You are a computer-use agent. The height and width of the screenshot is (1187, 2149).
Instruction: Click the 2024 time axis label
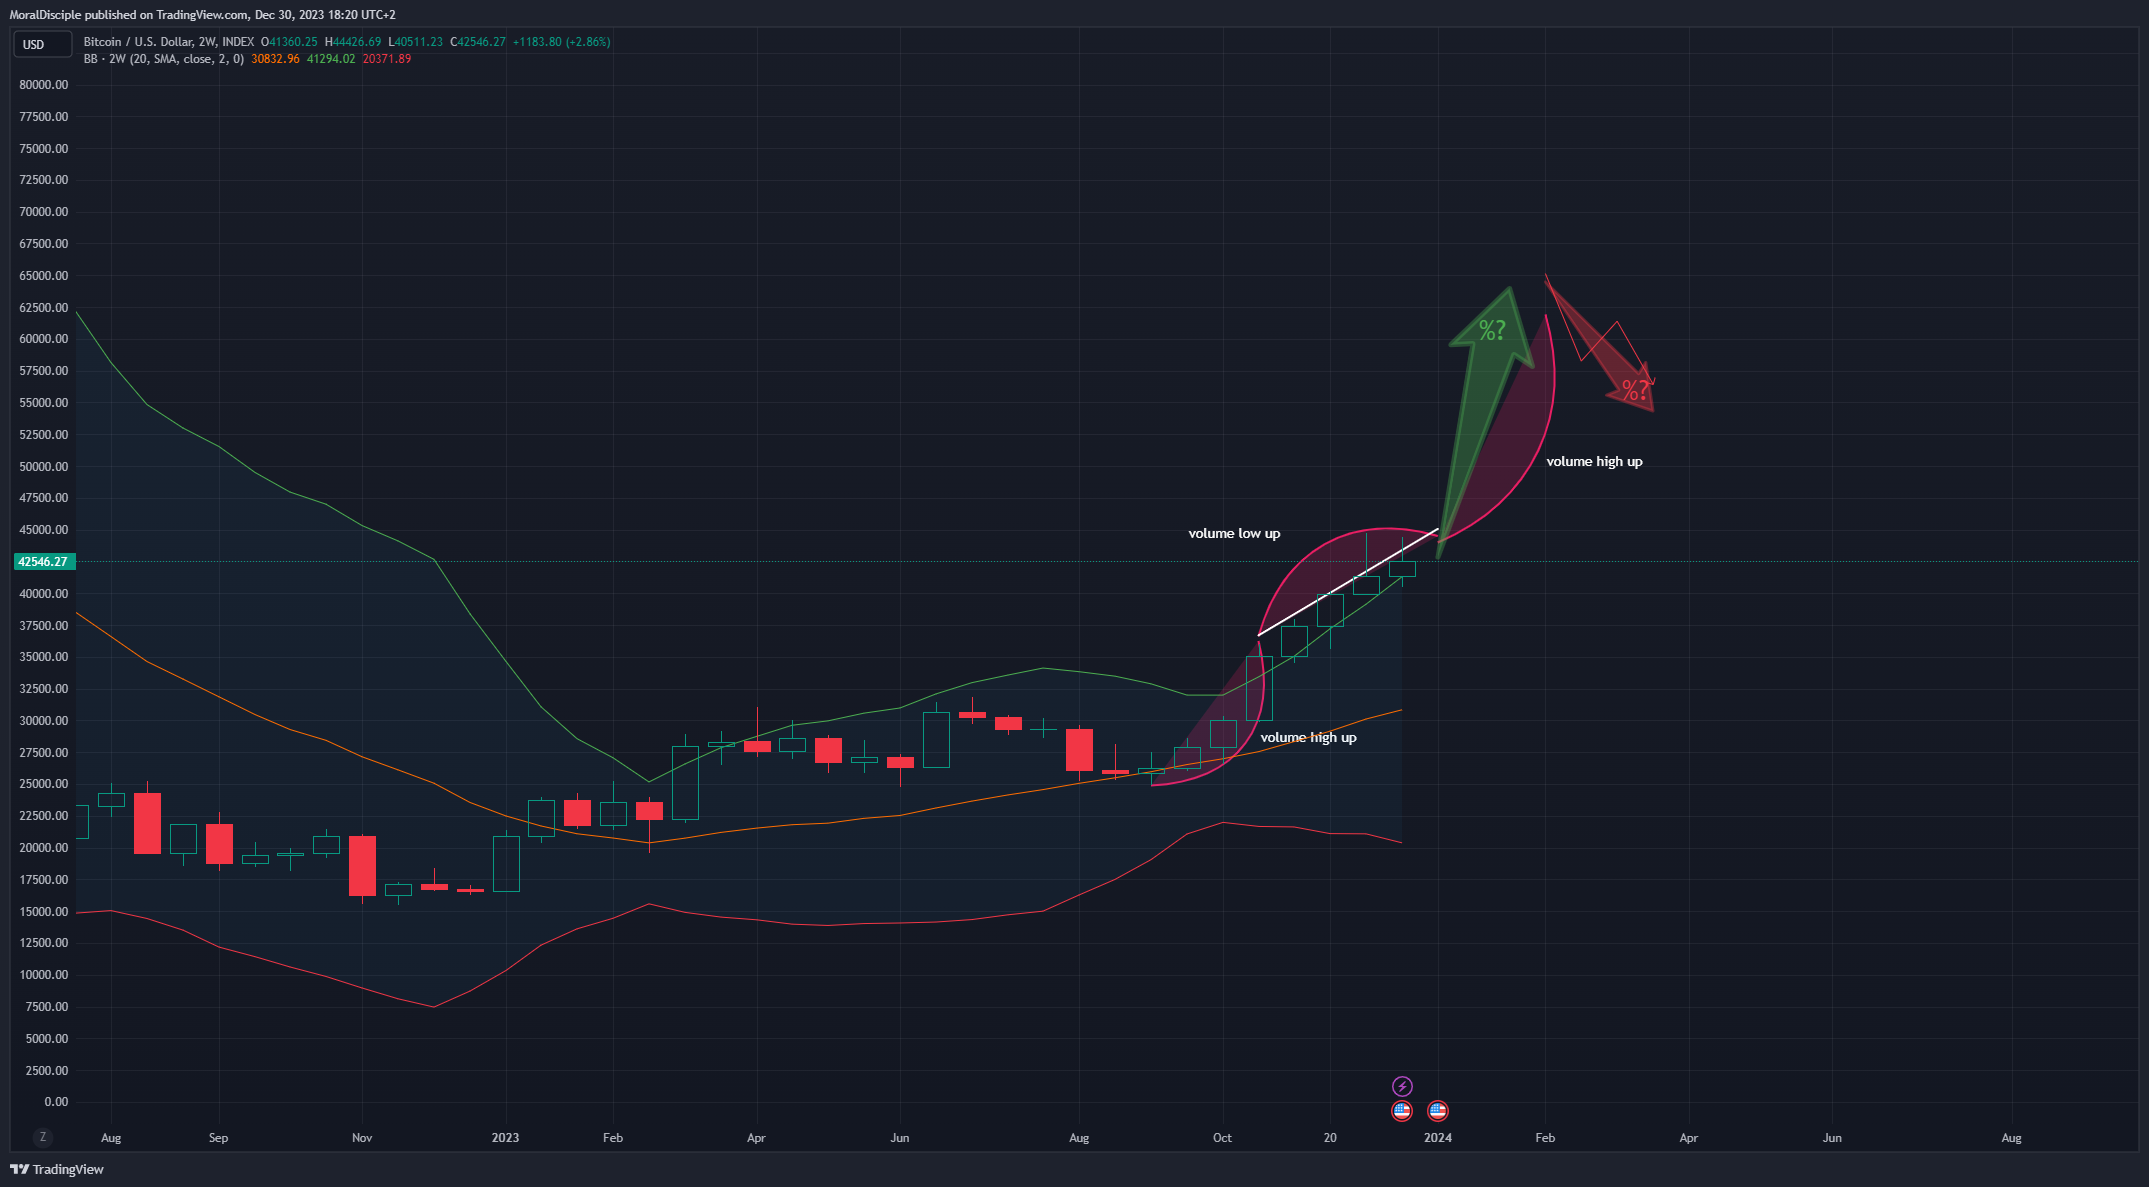[1438, 1138]
